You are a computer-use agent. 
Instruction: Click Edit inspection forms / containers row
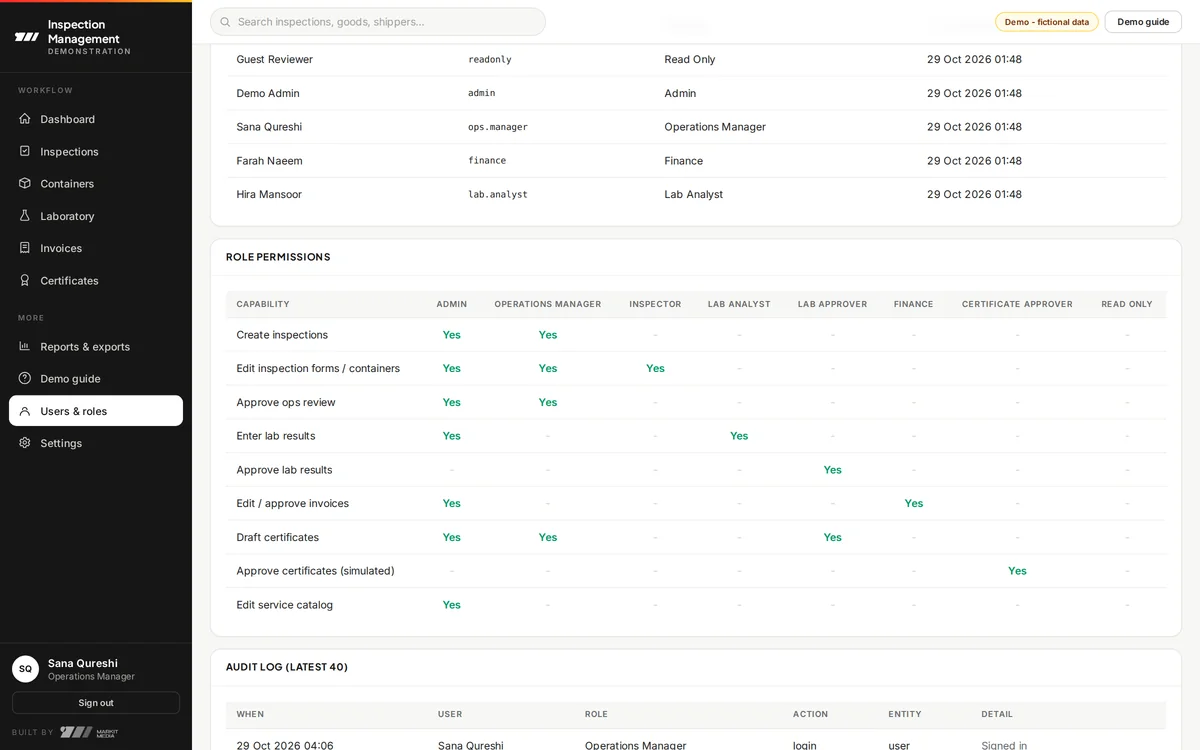pyautogui.click(x=696, y=368)
